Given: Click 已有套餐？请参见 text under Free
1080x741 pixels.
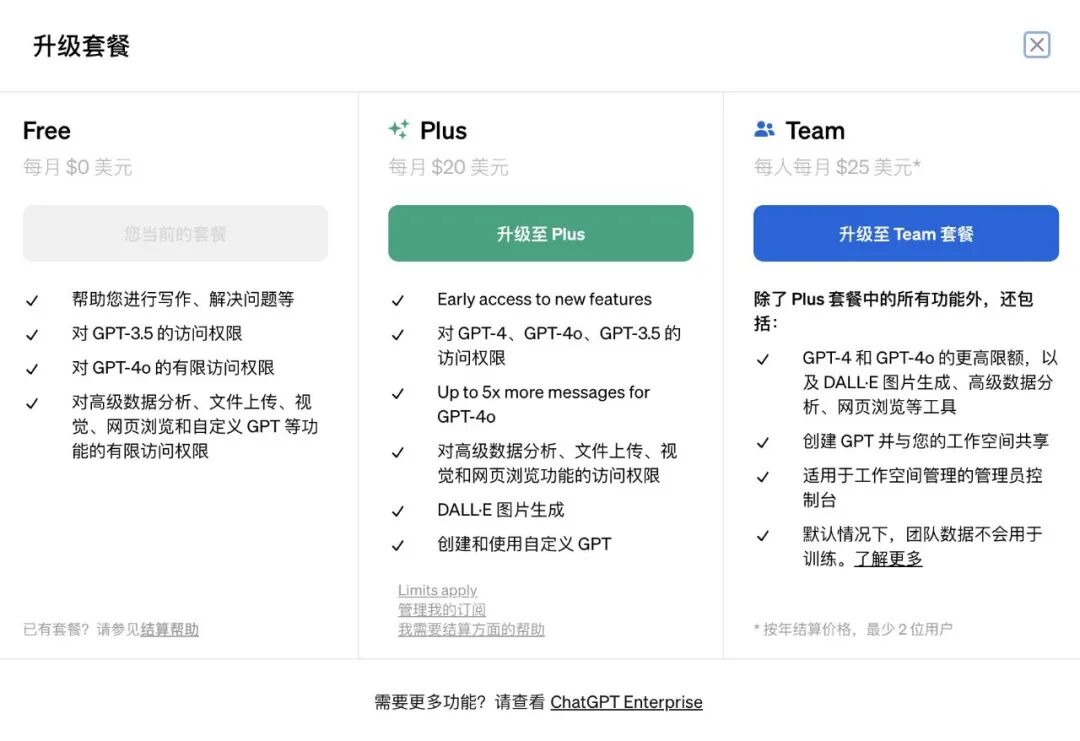Looking at the screenshot, I should (81, 629).
